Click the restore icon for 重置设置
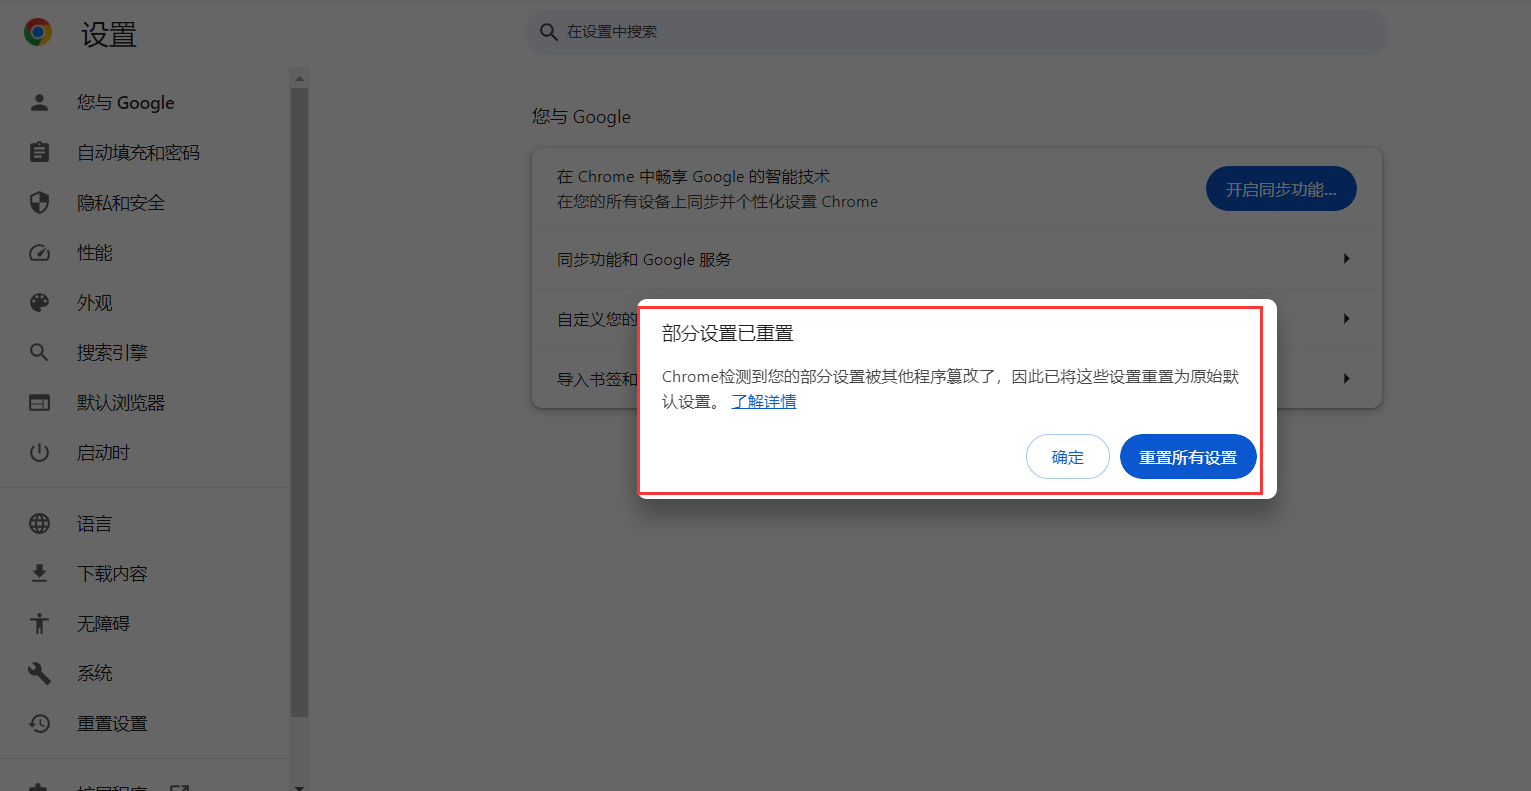The width and height of the screenshot is (1531, 791). tap(39, 723)
